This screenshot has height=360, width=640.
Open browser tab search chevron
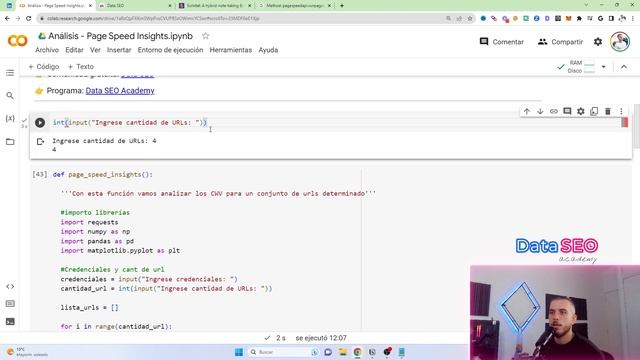(586, 5)
